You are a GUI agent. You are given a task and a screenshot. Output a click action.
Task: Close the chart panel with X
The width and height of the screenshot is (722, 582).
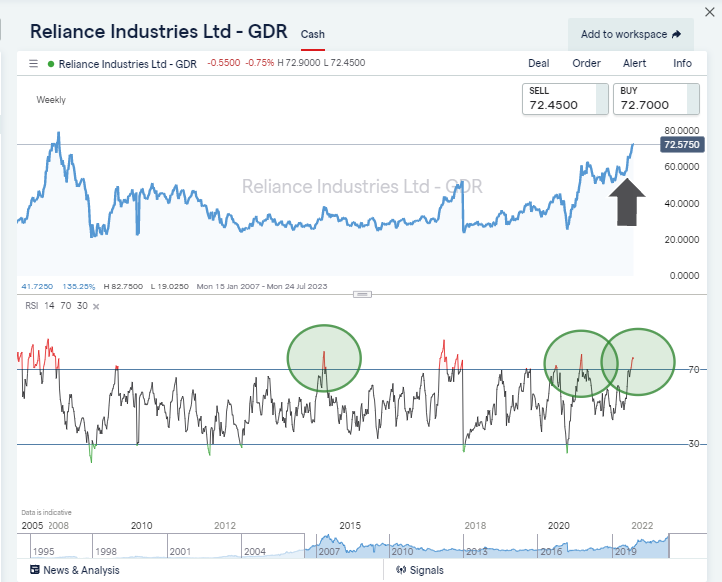(710, 12)
